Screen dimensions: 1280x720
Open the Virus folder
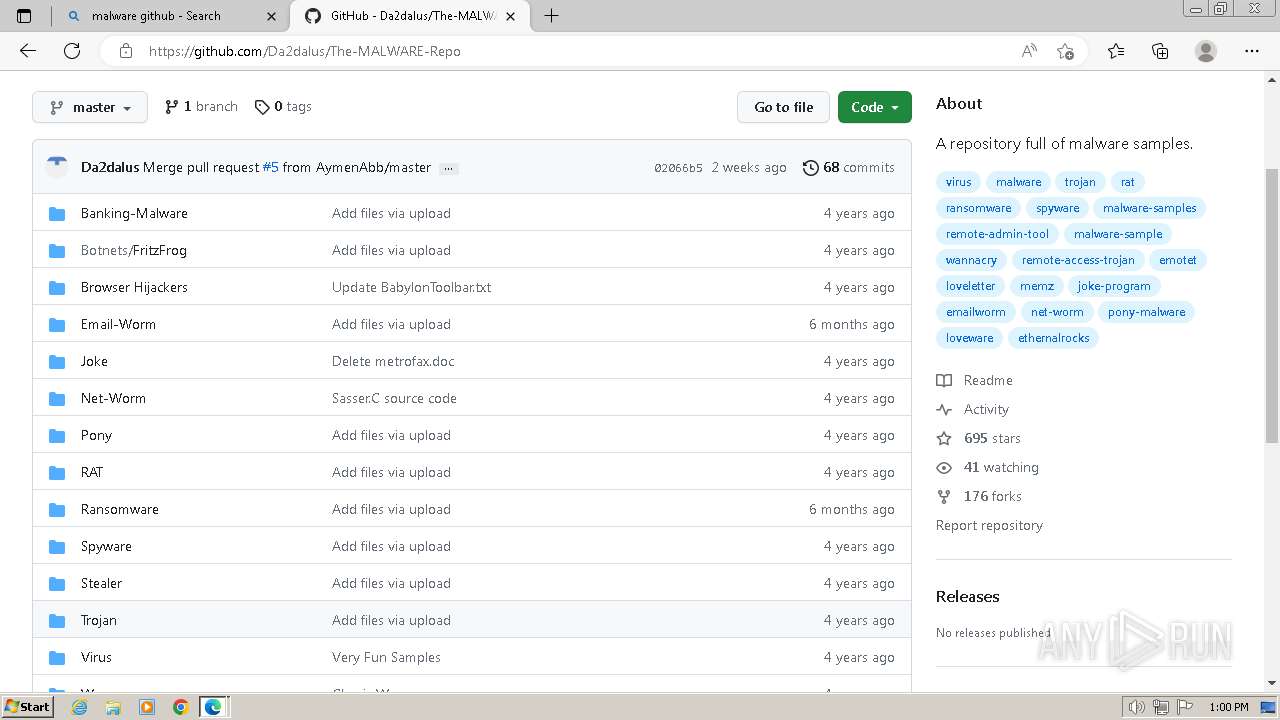click(x=96, y=657)
